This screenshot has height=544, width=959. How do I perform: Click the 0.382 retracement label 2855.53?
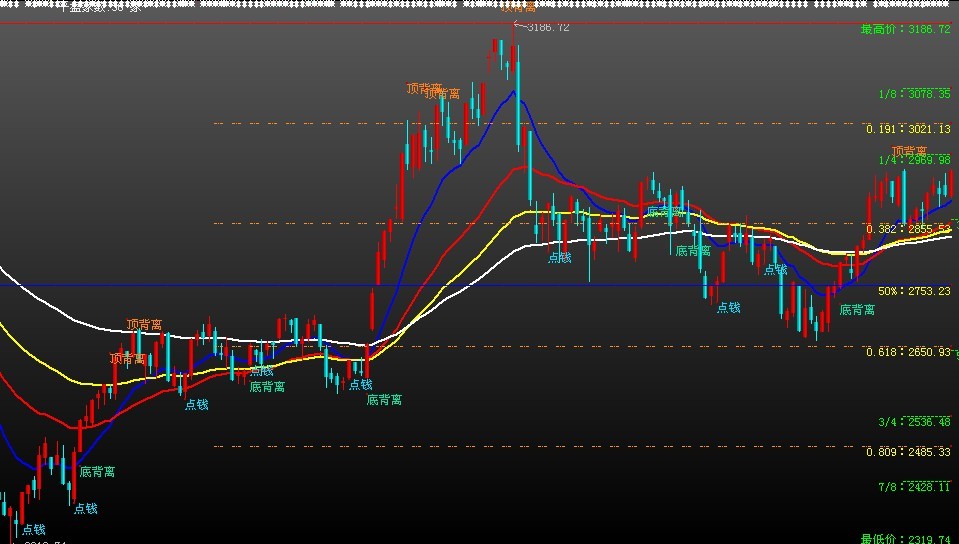click(908, 229)
